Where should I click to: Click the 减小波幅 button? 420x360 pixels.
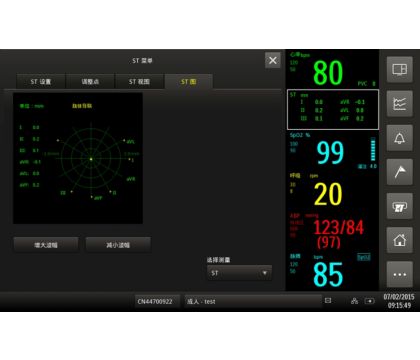tap(118, 245)
